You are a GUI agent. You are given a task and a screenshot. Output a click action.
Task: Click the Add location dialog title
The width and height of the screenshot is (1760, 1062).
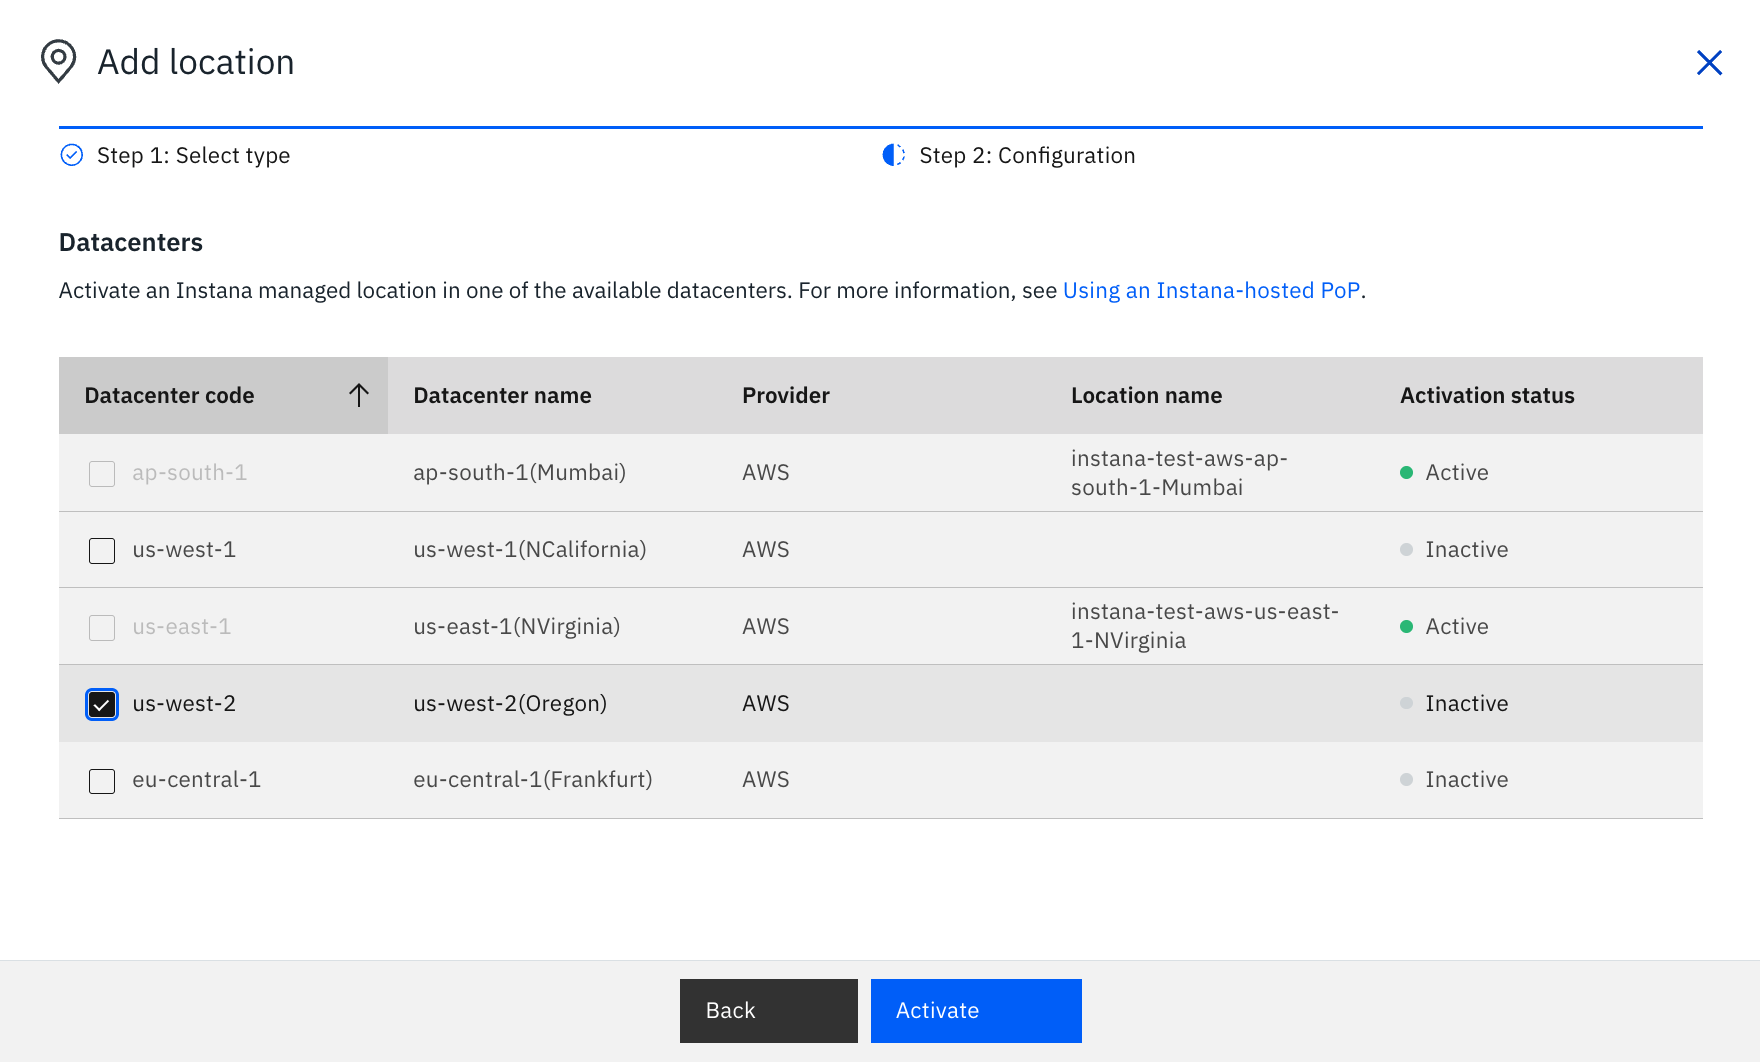[196, 62]
